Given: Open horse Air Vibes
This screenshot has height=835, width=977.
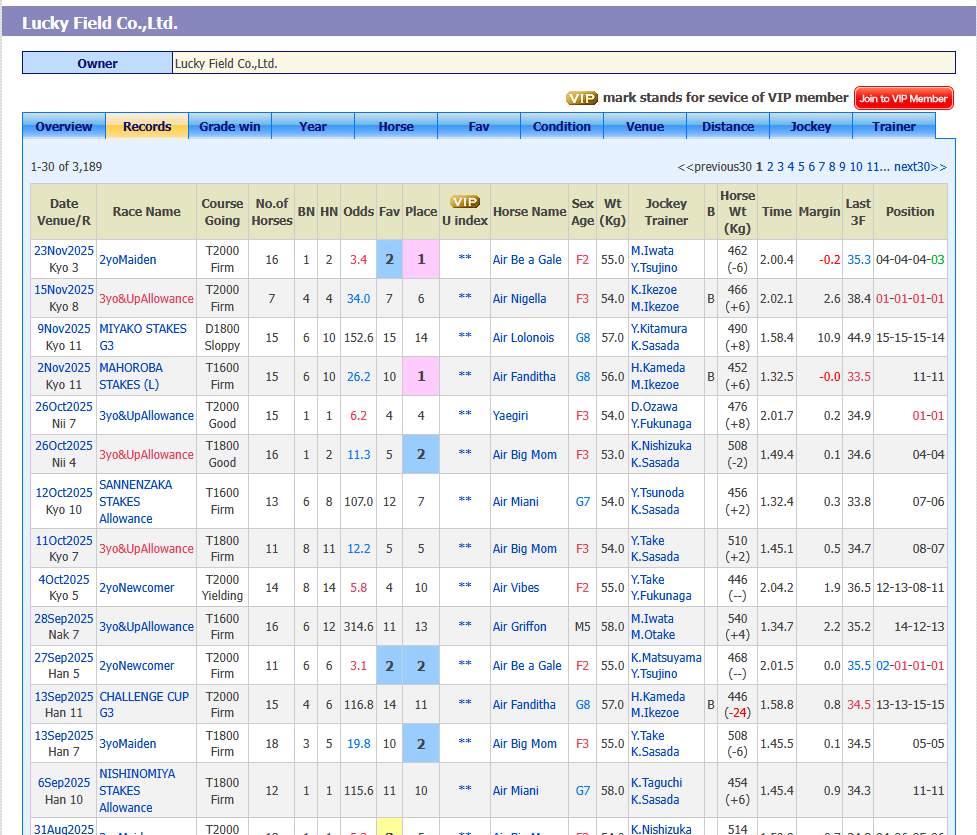Looking at the screenshot, I should click(515, 588).
